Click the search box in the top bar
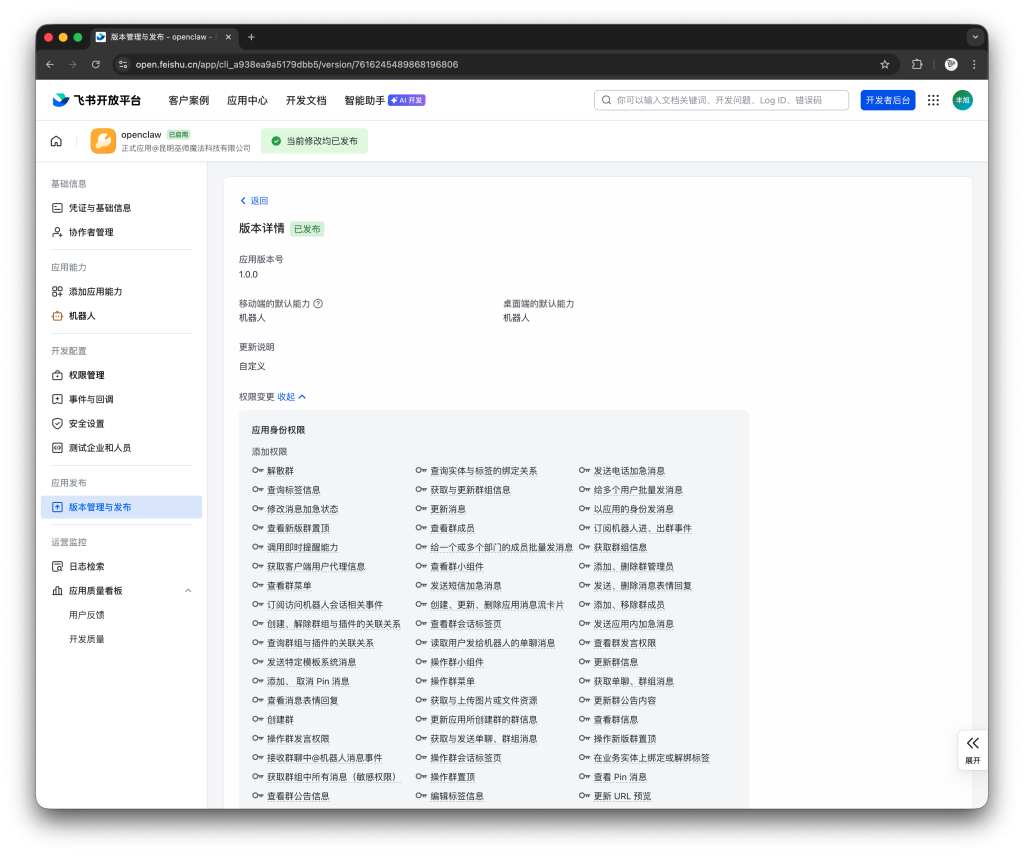 720,100
